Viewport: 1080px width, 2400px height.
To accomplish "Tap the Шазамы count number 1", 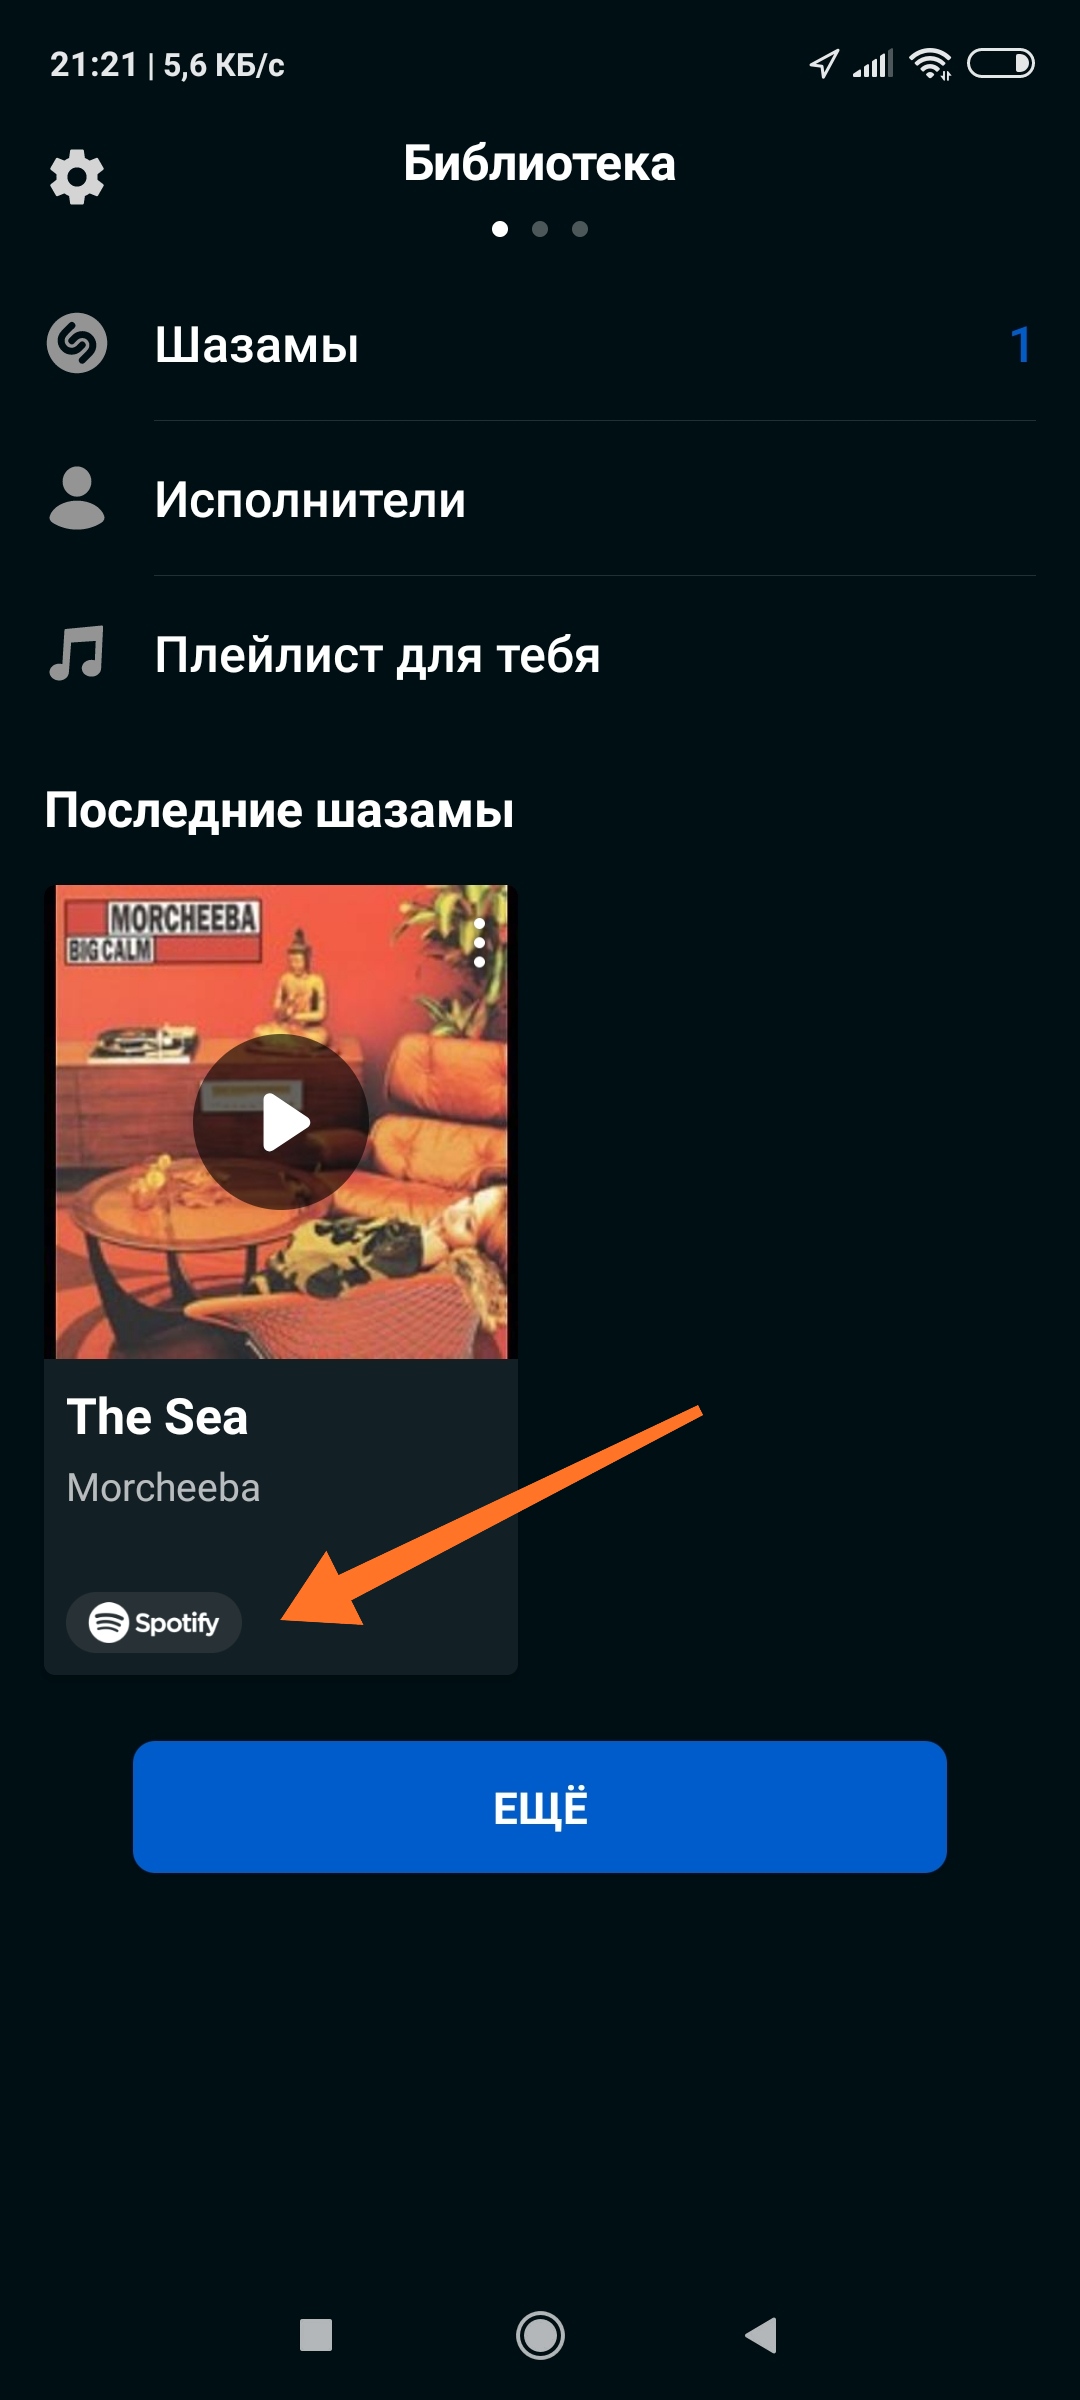I will click(1020, 345).
